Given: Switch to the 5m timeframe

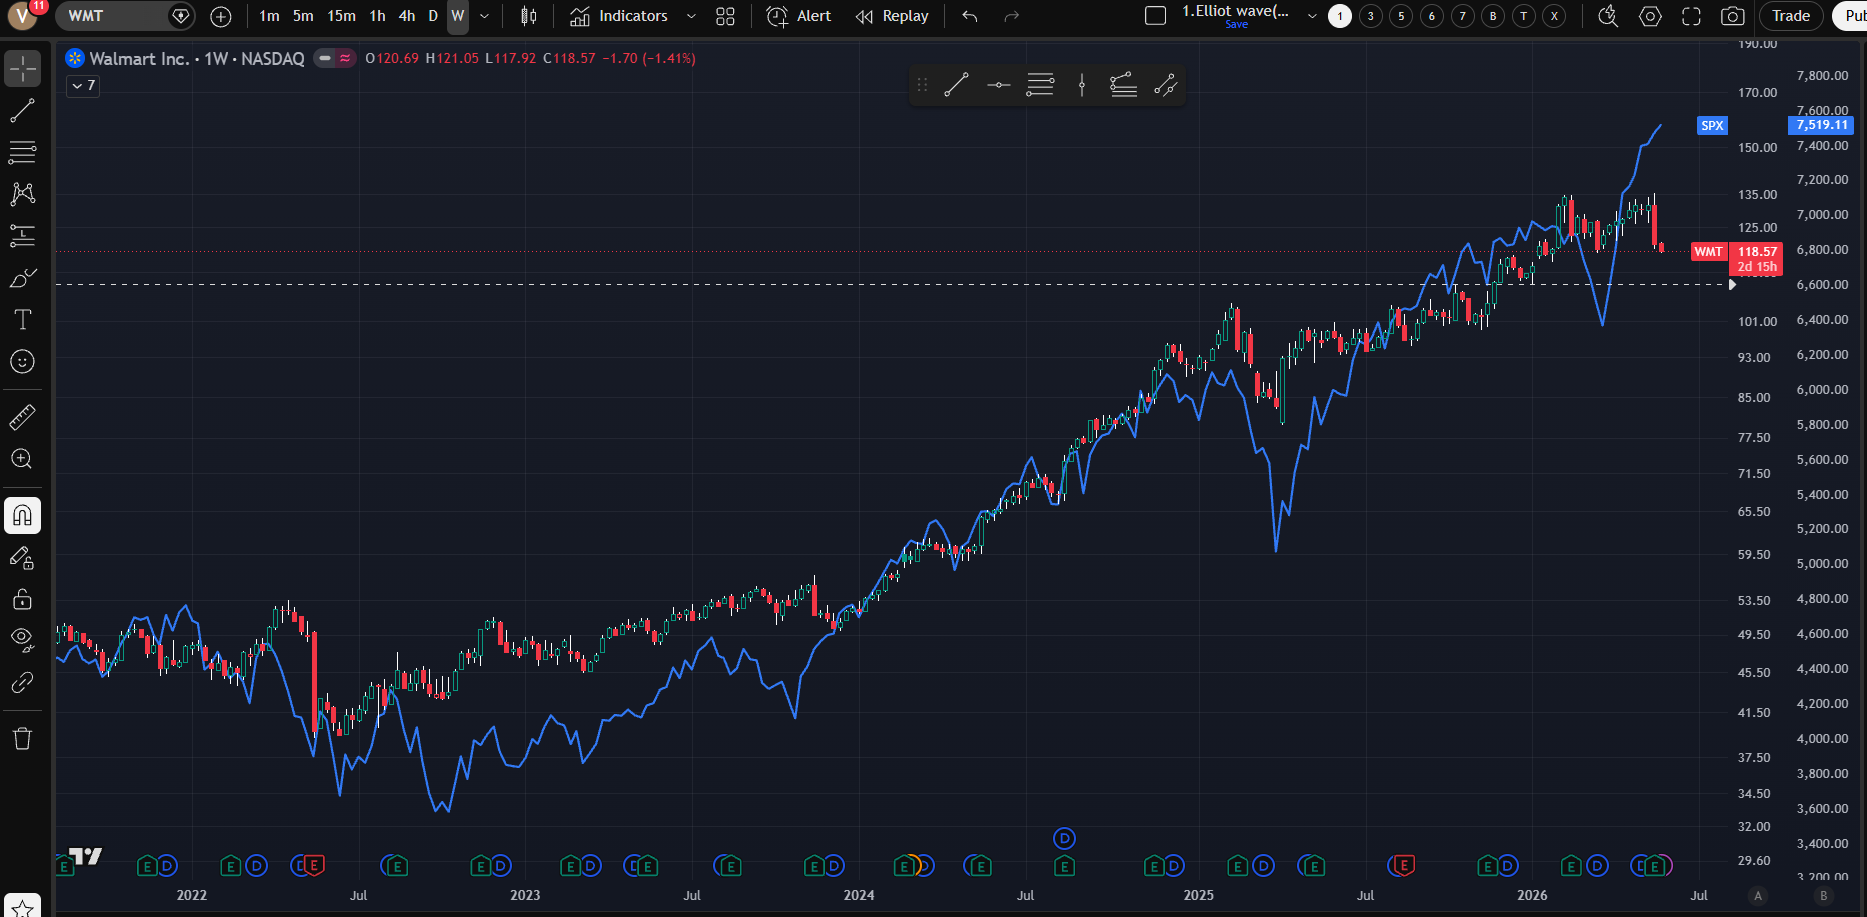Looking at the screenshot, I should [x=303, y=16].
